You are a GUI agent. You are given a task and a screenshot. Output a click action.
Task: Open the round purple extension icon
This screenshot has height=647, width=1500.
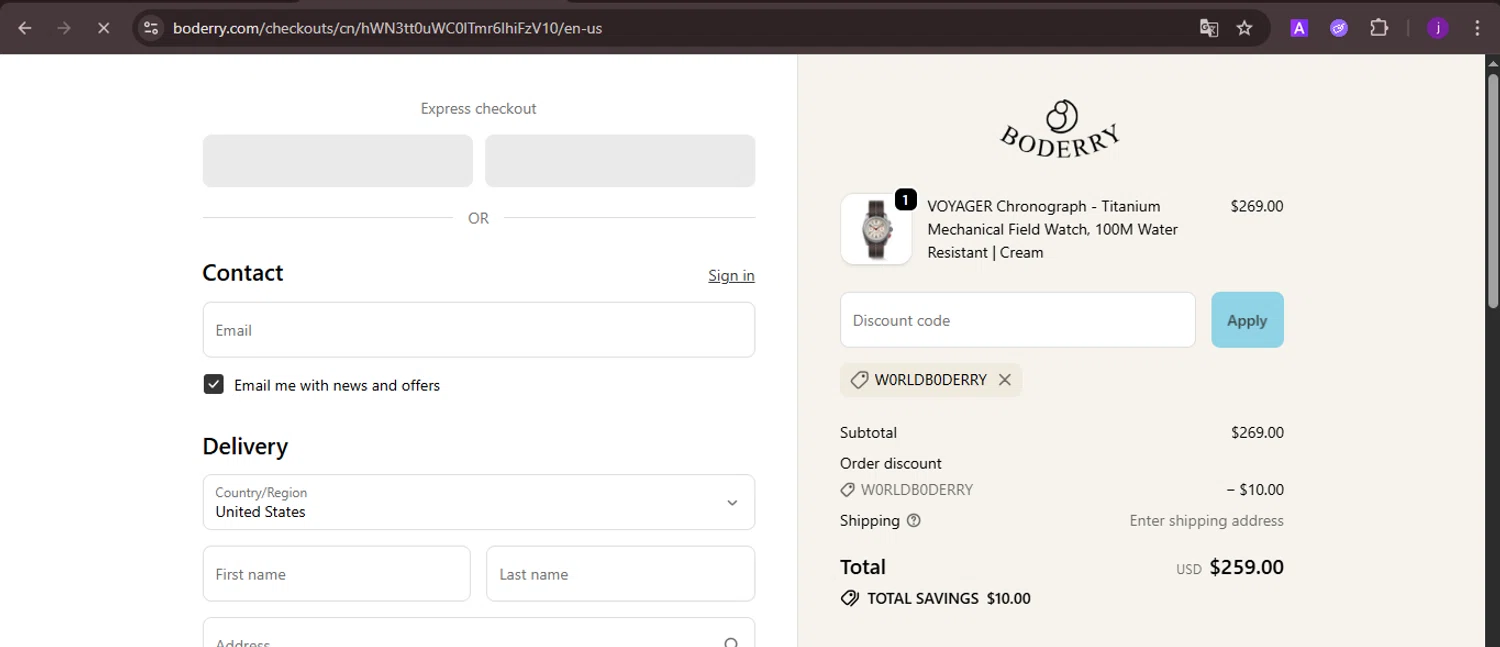pos(1339,28)
